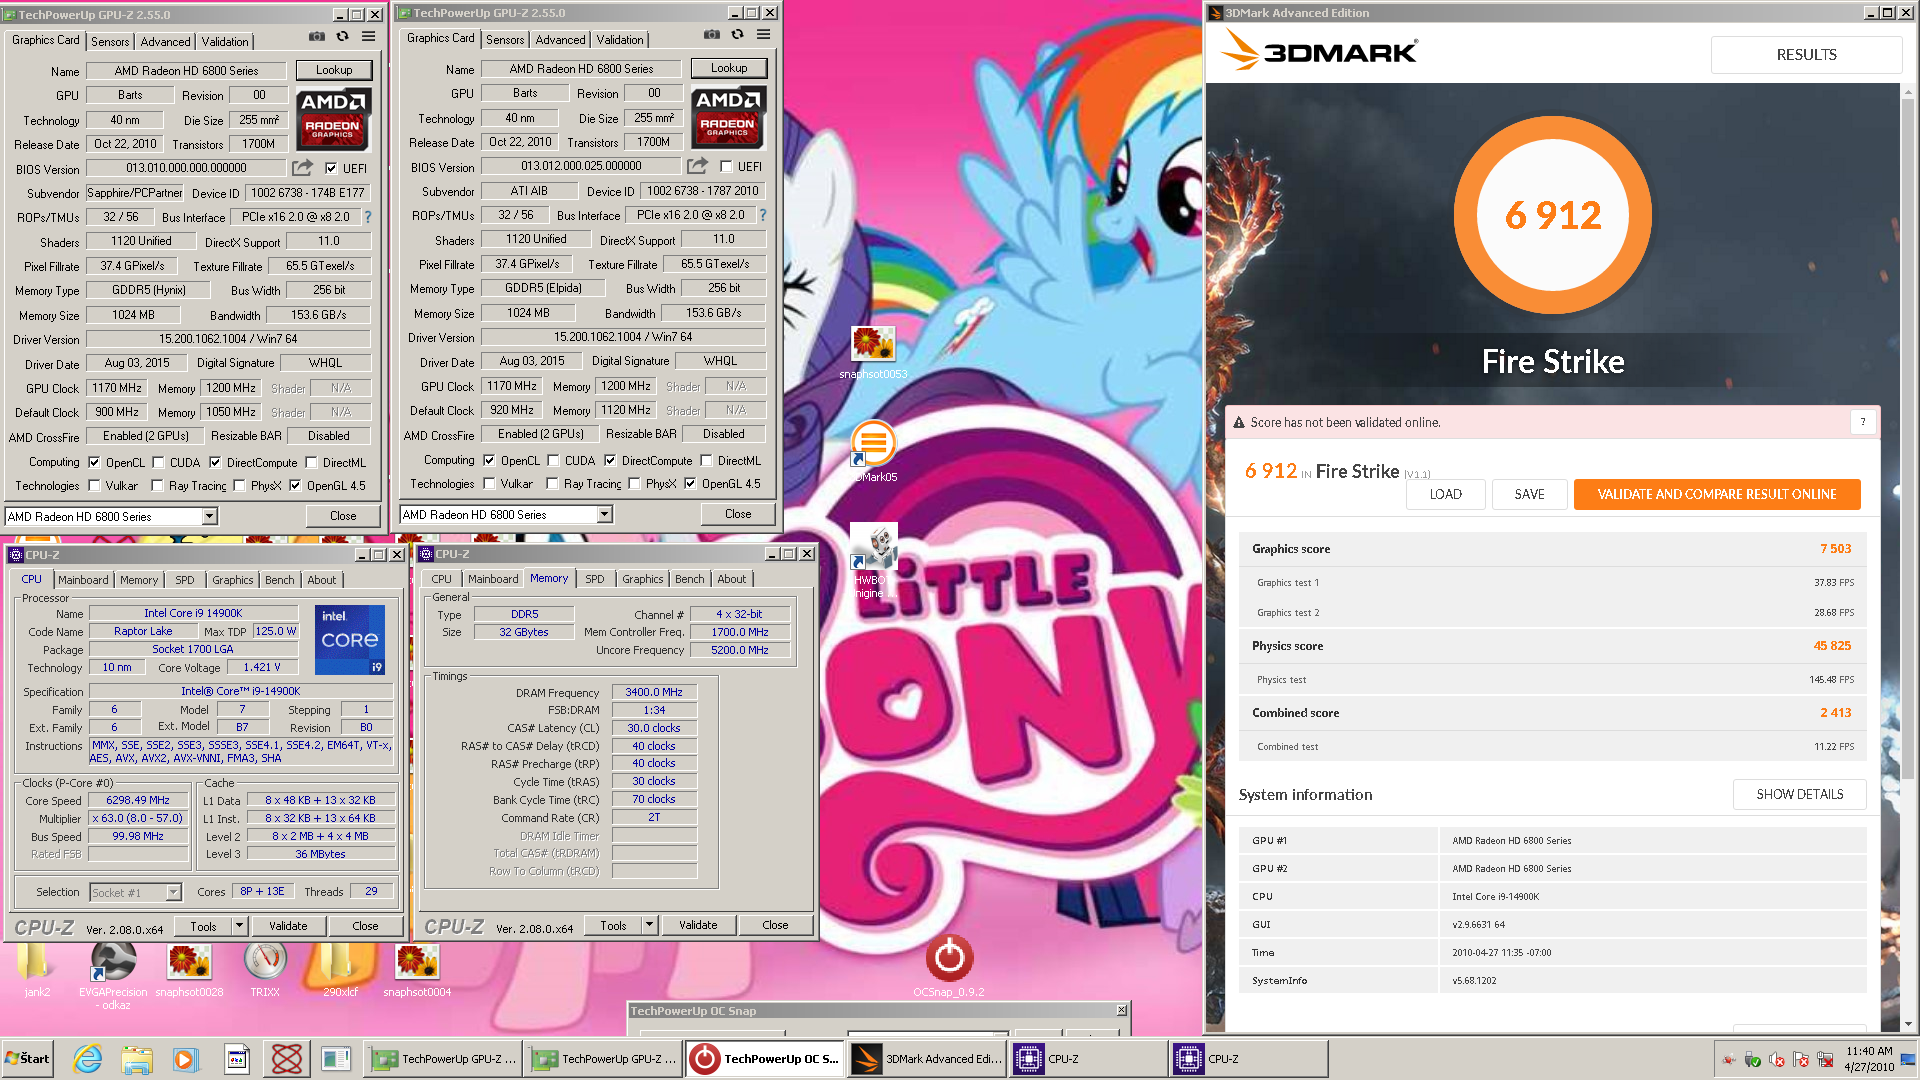Open Bench tab in left CPU-Z
This screenshot has width=1920, height=1080.
(x=280, y=579)
